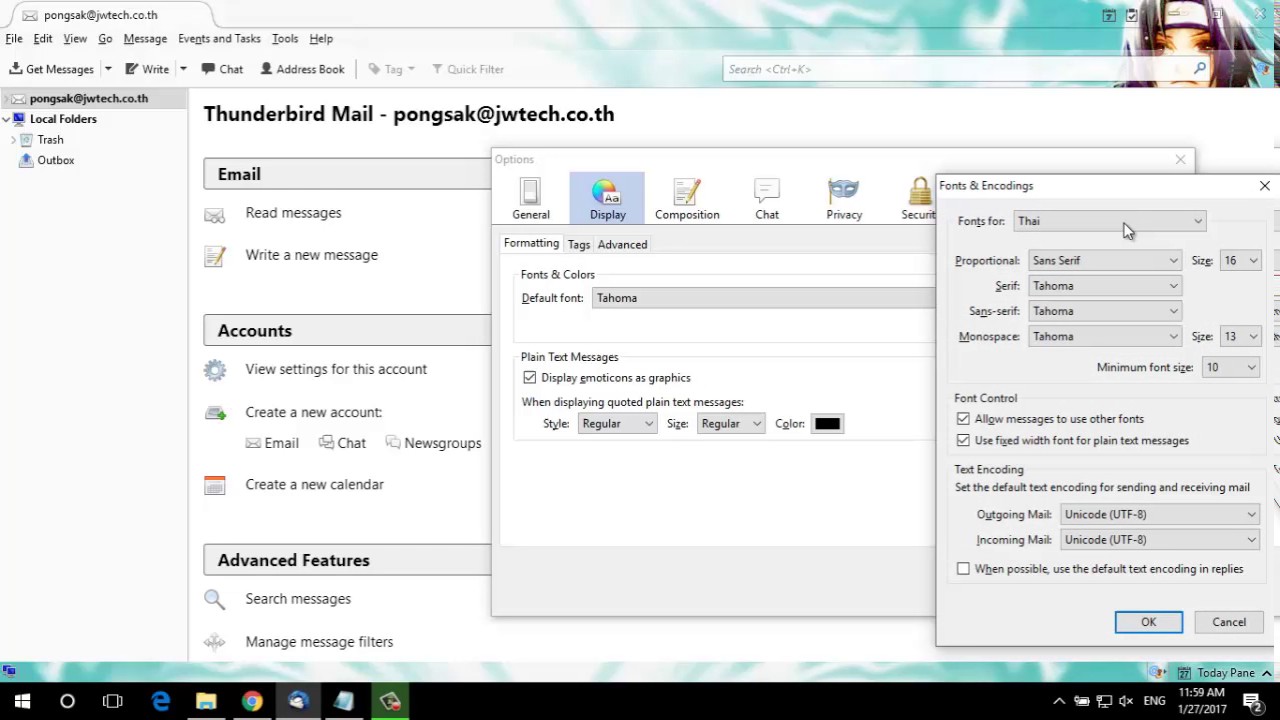Click the Get Messages toolbar button
1280x720 pixels.
[52, 69]
